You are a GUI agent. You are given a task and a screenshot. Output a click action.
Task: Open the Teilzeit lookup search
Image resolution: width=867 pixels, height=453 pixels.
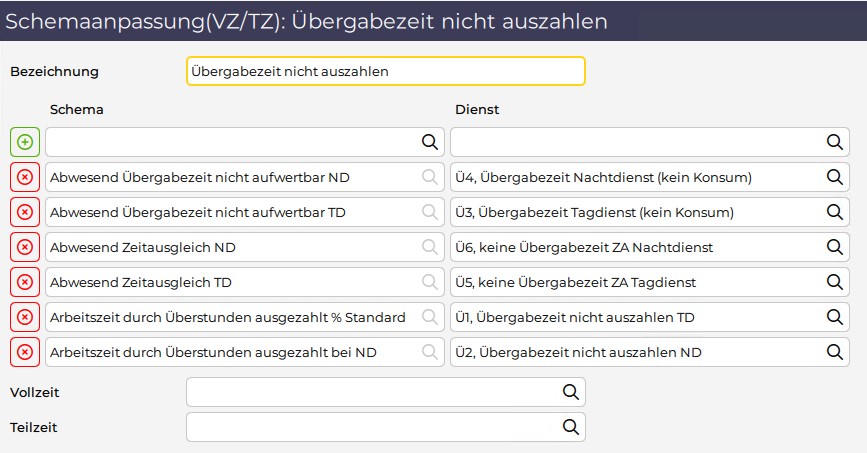click(571, 427)
